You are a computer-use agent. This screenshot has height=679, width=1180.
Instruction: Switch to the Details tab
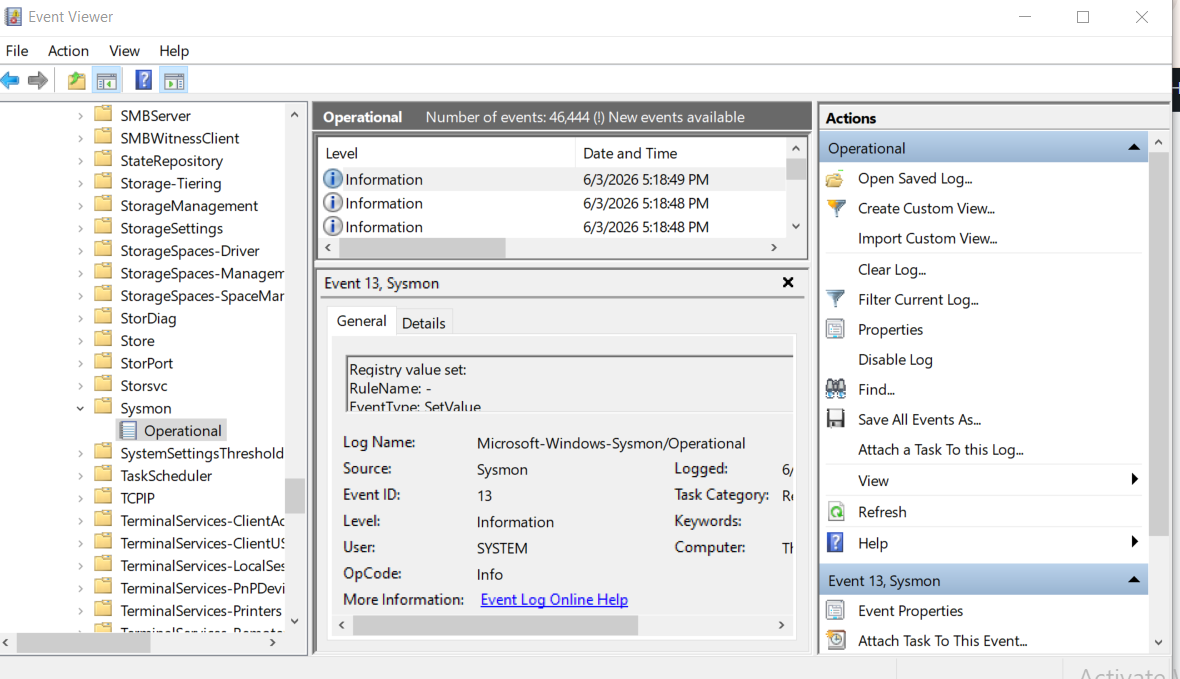(x=424, y=323)
